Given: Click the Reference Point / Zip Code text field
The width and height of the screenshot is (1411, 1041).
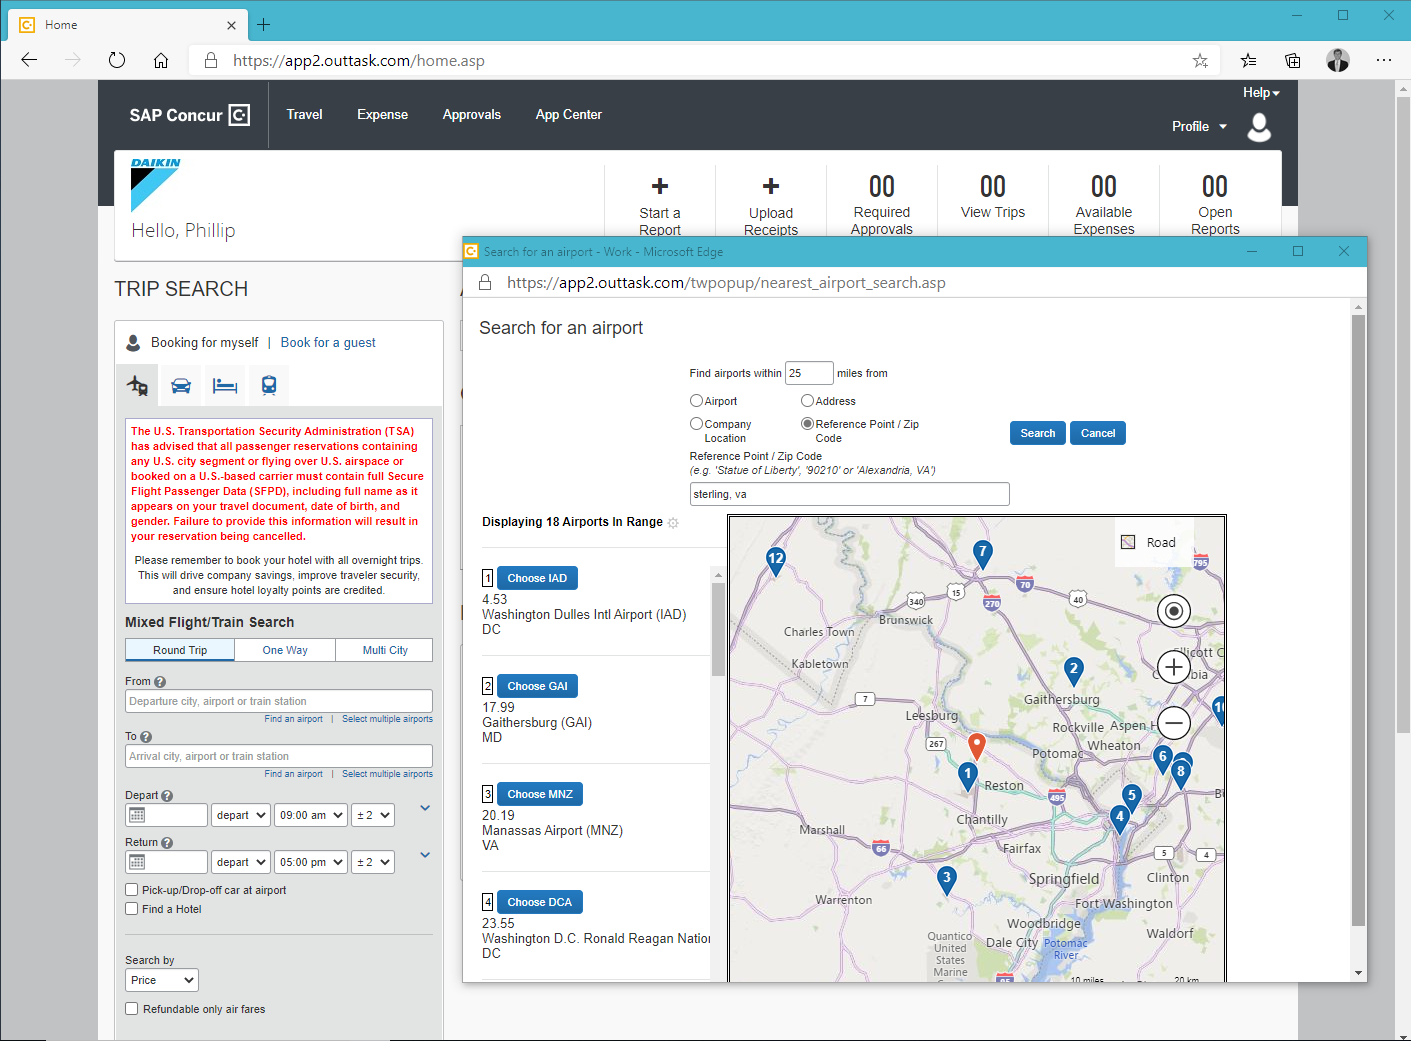Looking at the screenshot, I should (849, 494).
